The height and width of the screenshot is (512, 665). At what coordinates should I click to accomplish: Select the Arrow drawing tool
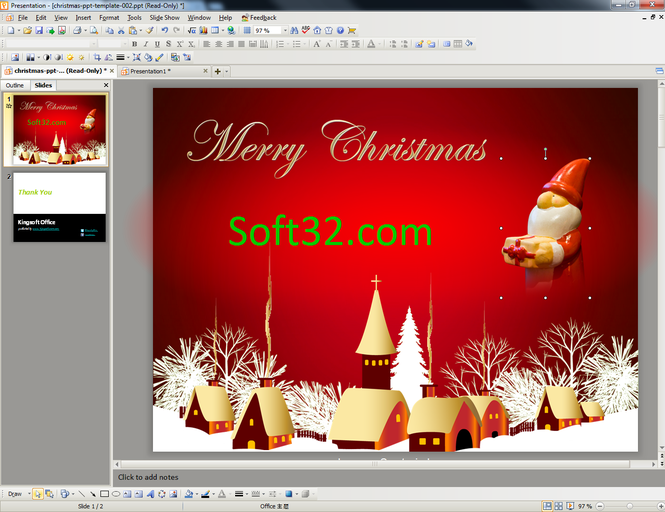point(93,494)
